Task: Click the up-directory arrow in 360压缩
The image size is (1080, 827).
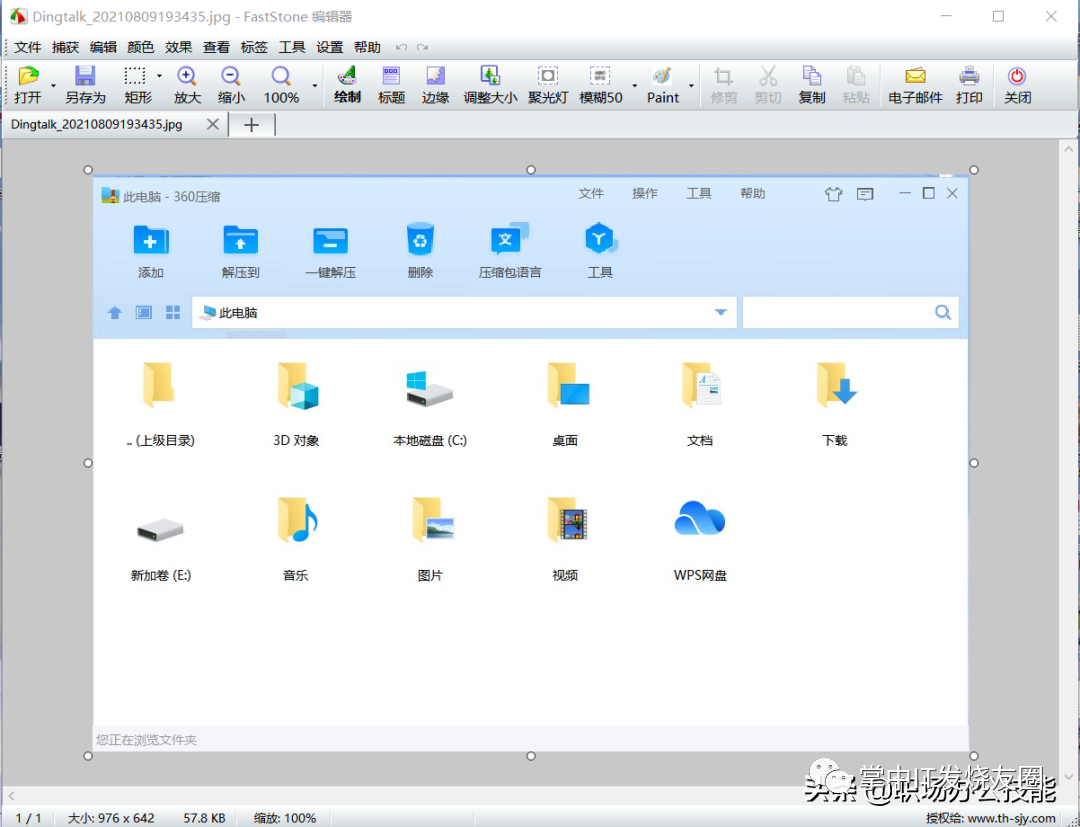Action: [115, 313]
